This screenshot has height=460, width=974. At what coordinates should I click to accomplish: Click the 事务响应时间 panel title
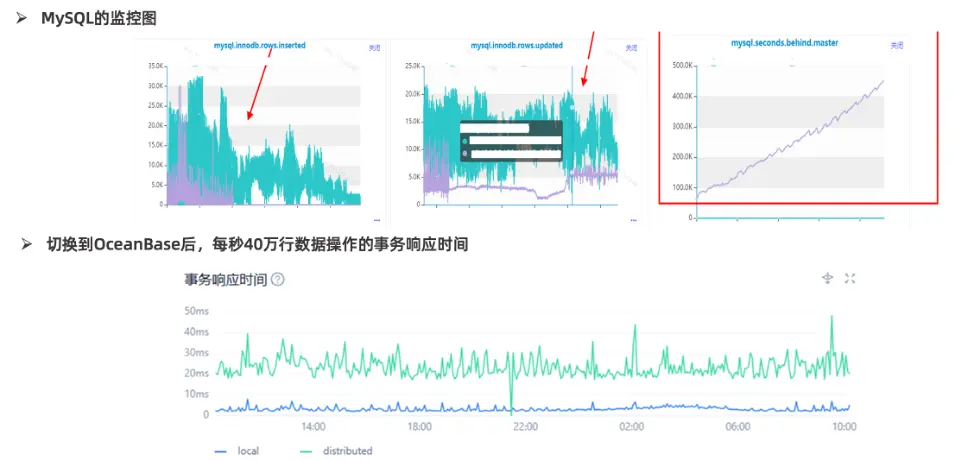point(226,280)
